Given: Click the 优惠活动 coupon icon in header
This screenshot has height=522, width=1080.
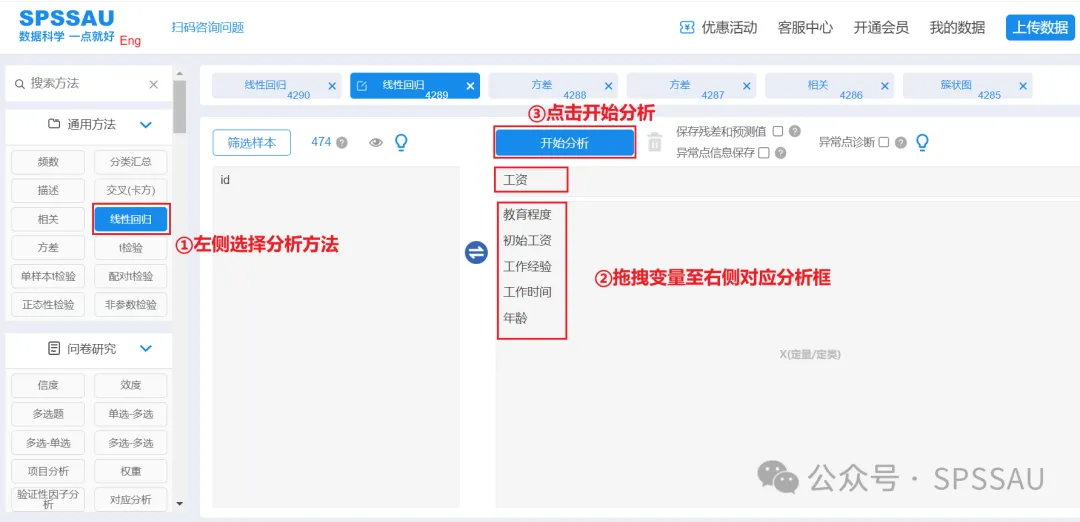Looking at the screenshot, I should [687, 28].
